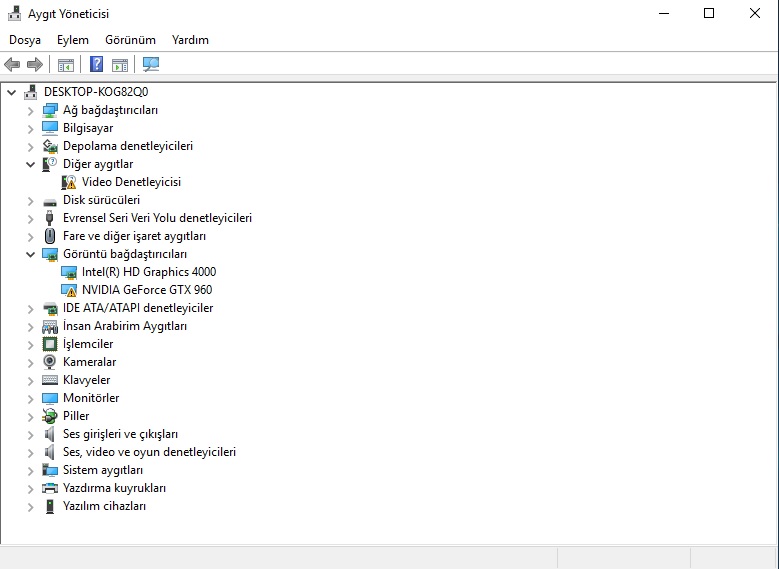
Task: Click the İşlemciler processor chip icon
Action: (50, 344)
